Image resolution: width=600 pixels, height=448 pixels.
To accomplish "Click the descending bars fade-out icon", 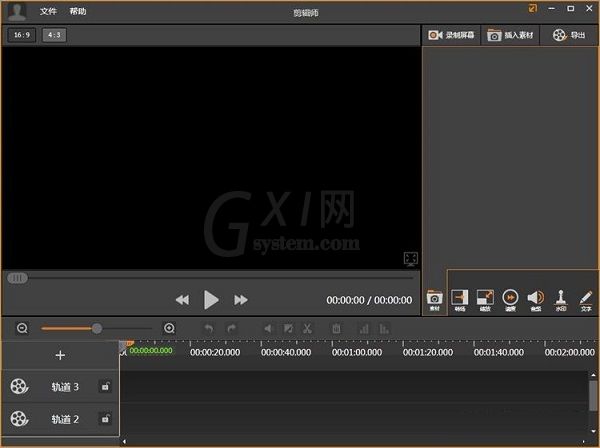I will click(384, 329).
